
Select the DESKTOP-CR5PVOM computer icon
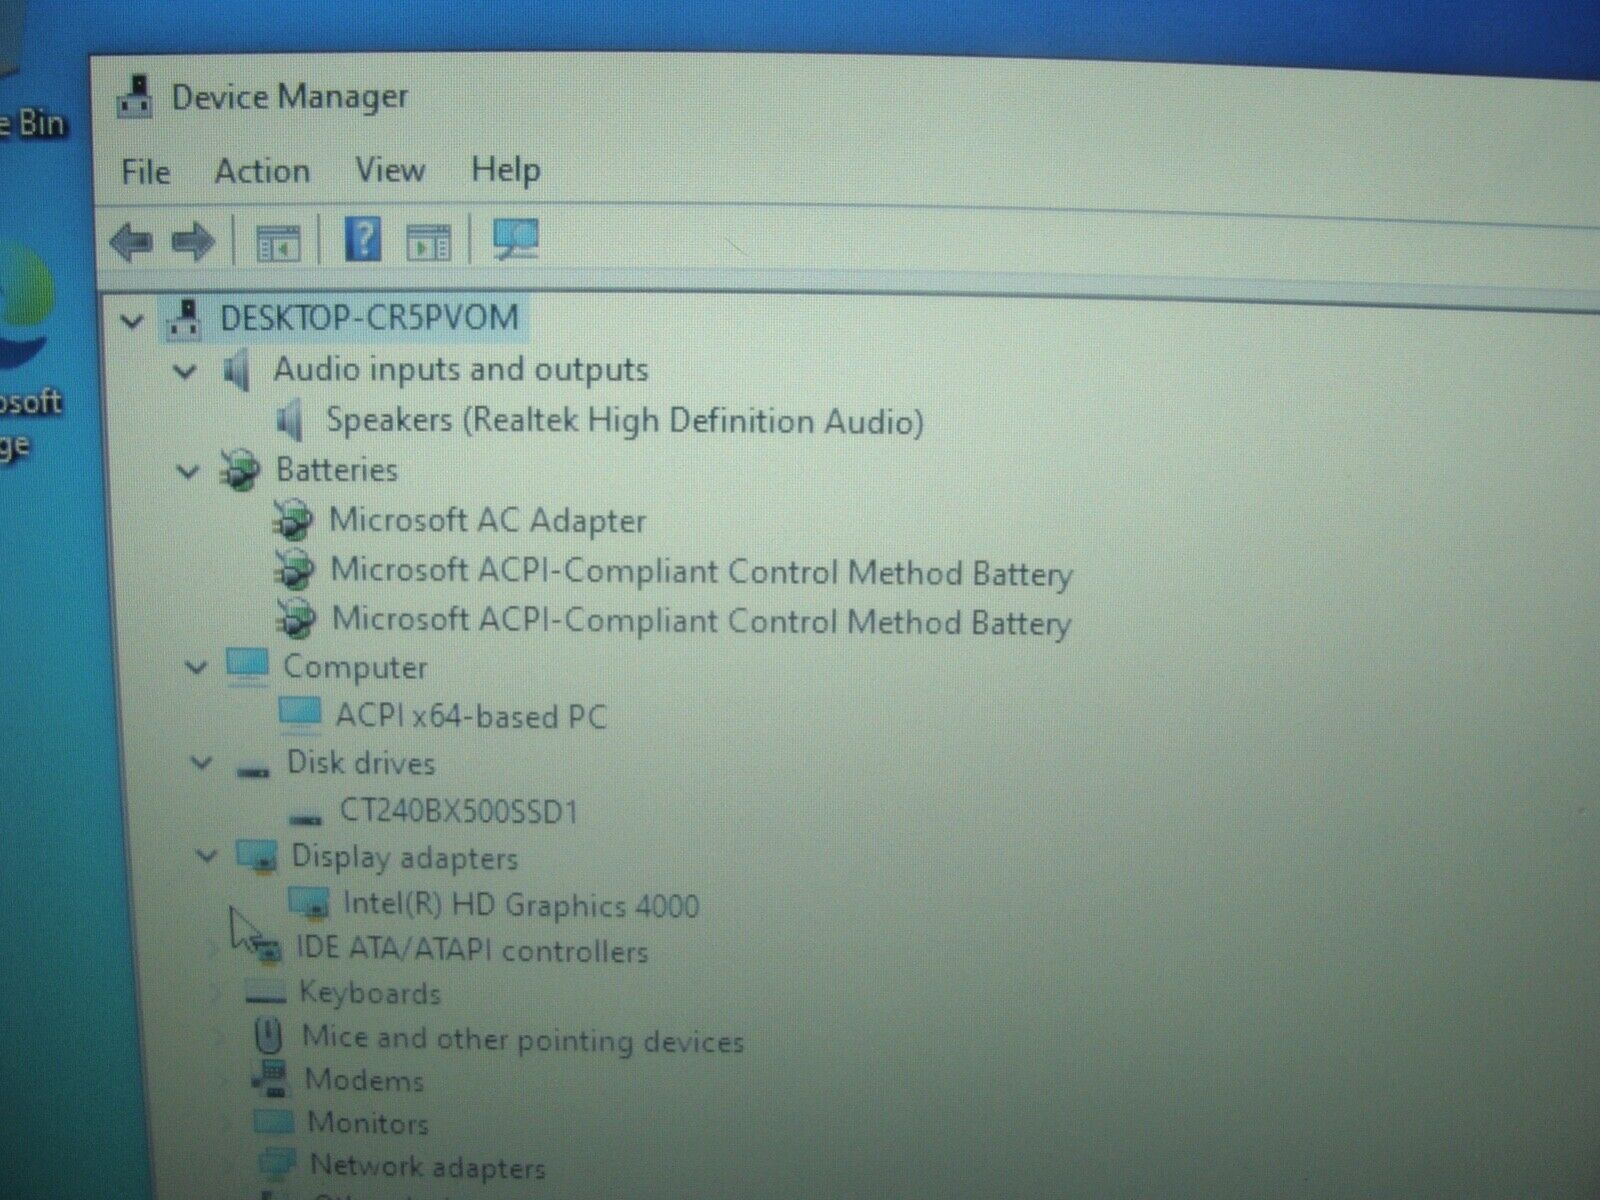tap(184, 319)
